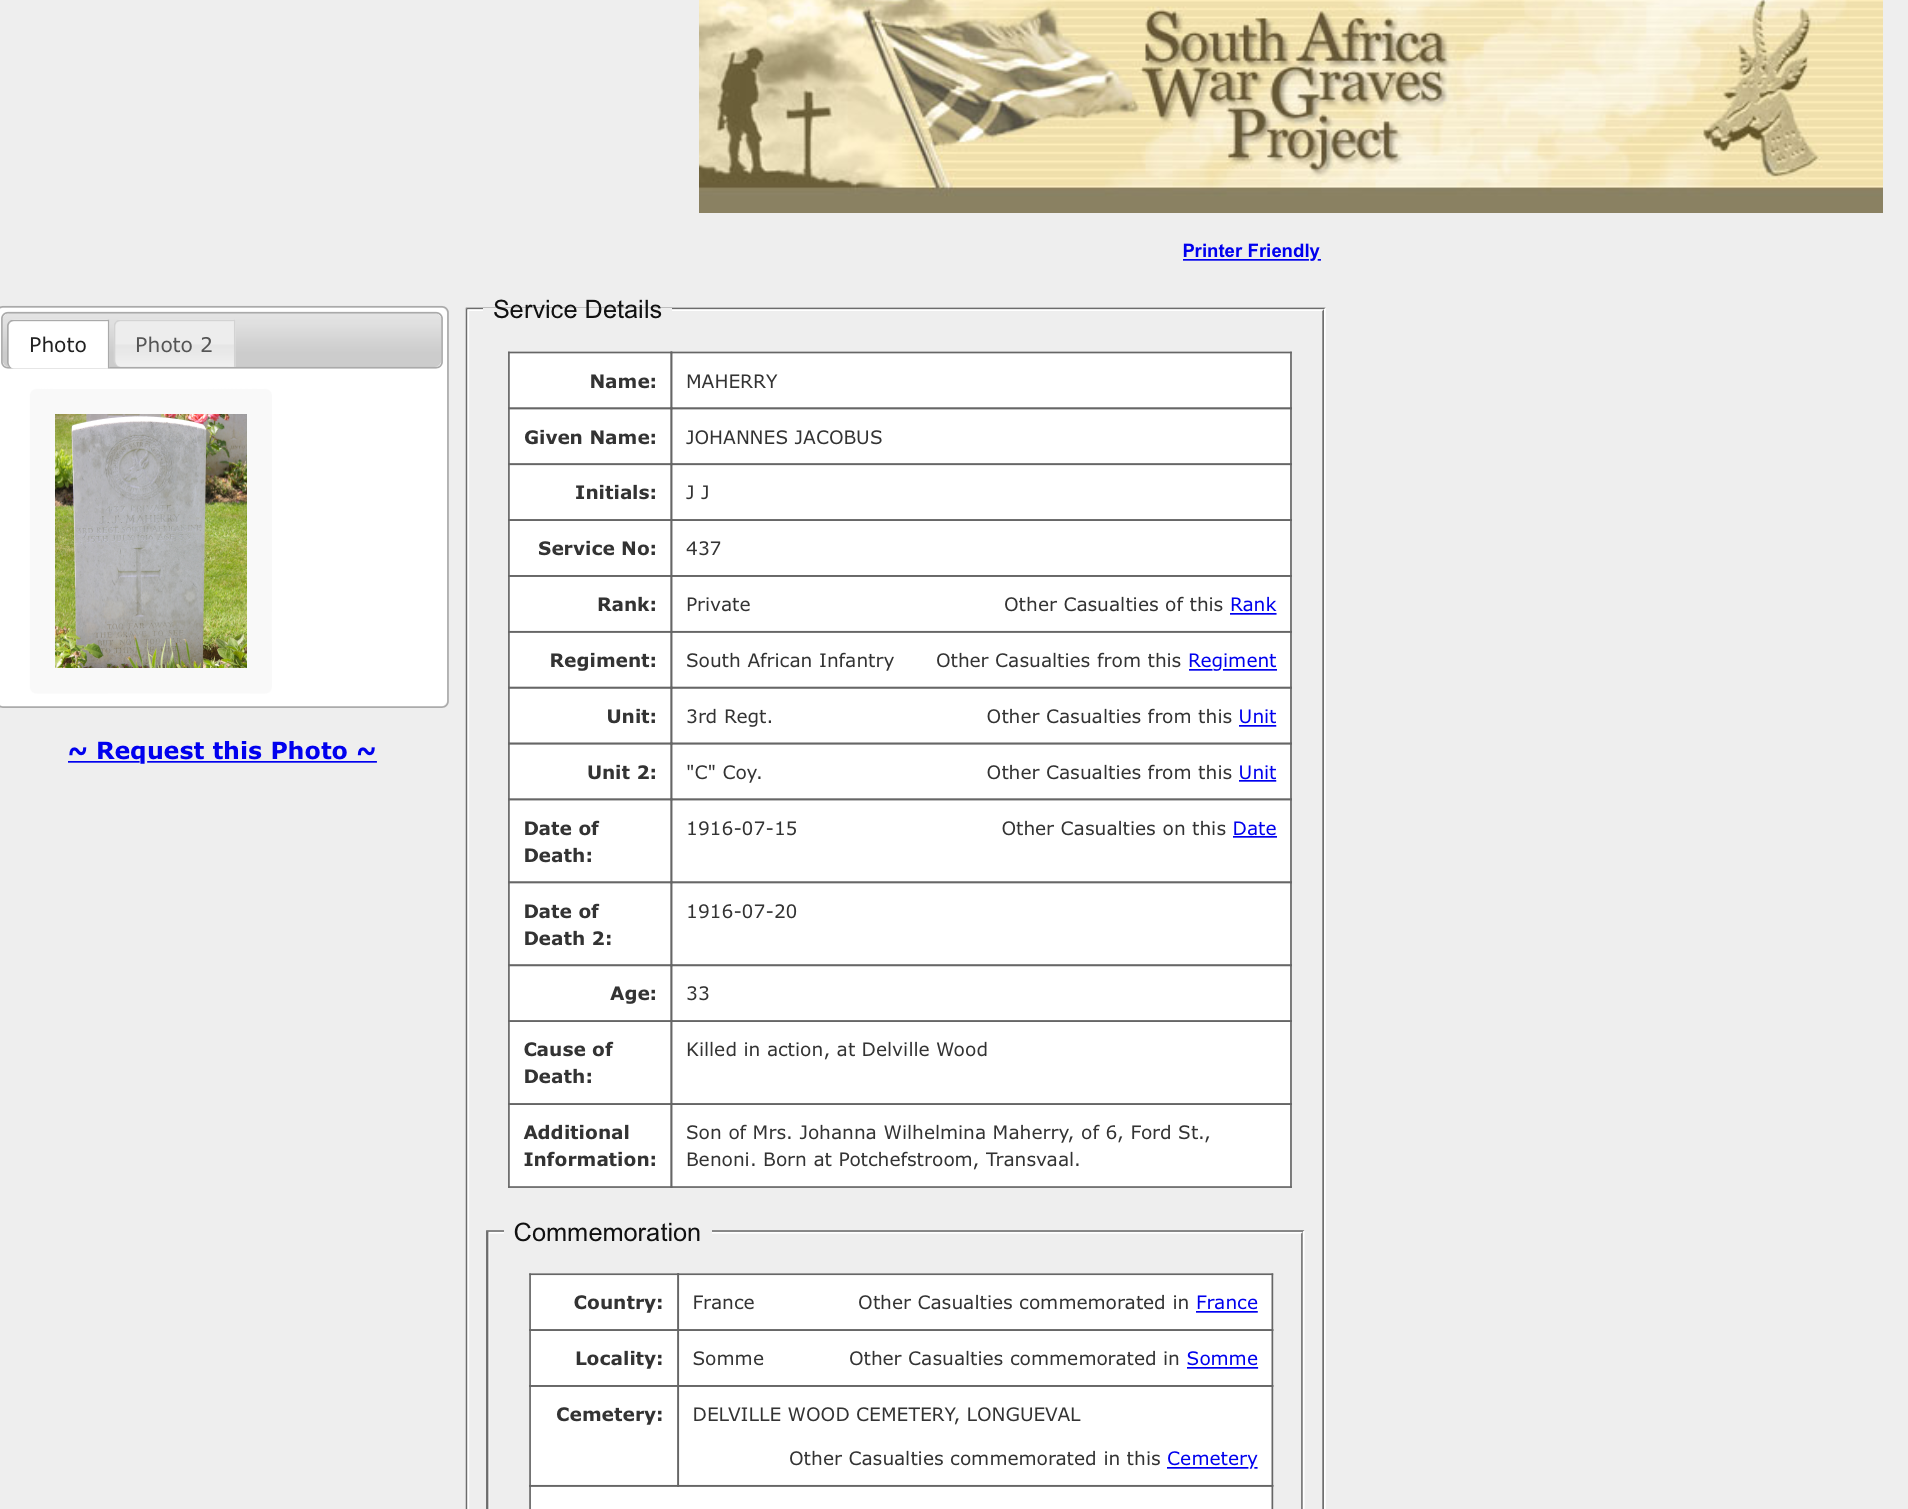View other casualties on this Date

point(1253,829)
